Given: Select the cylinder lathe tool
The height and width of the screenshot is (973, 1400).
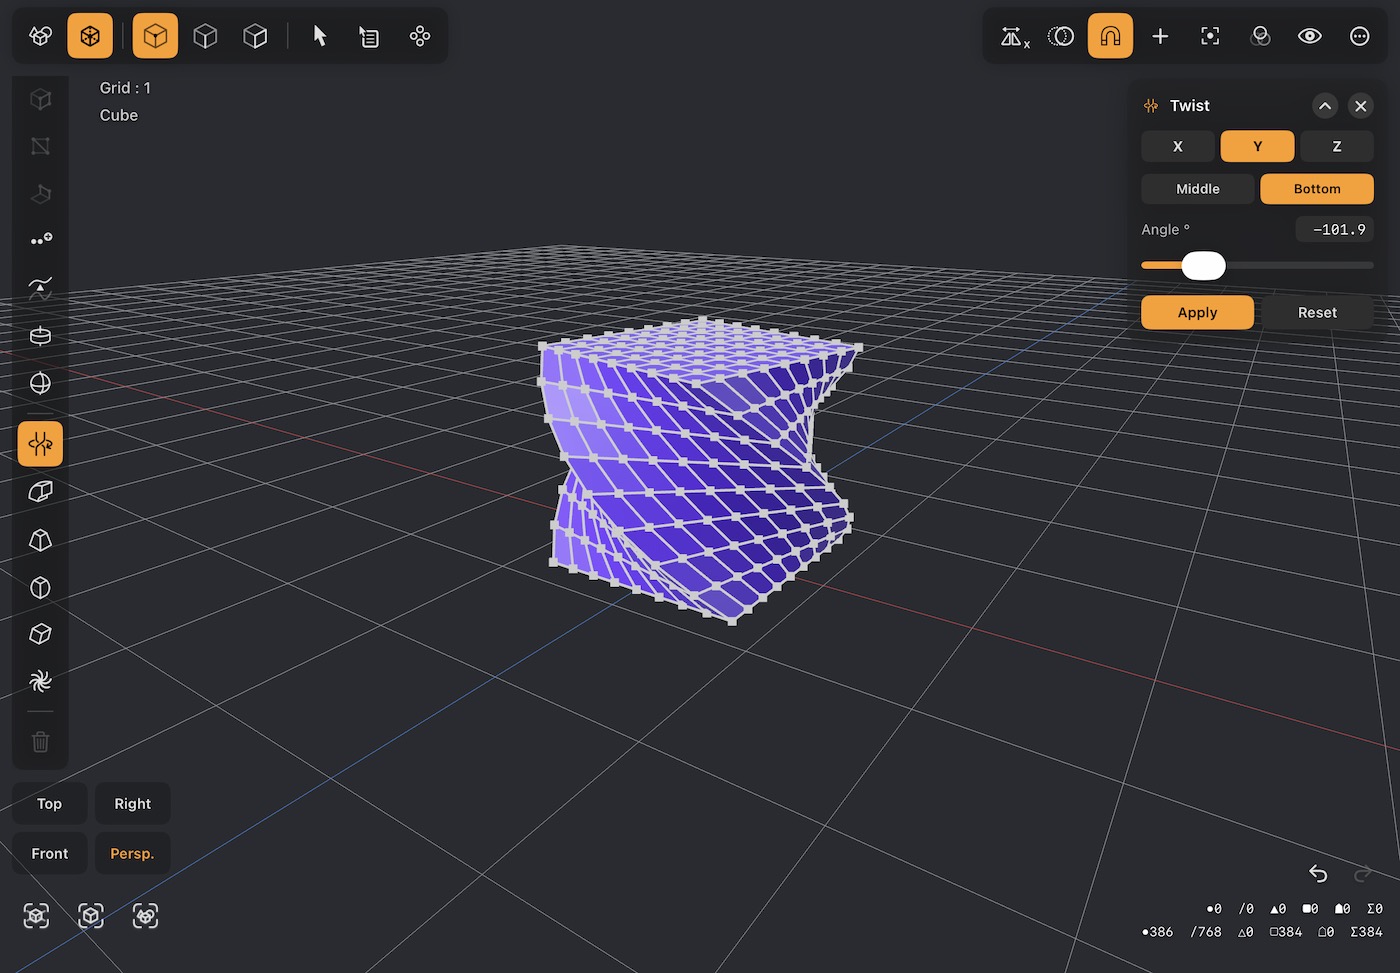Looking at the screenshot, I should pos(40,336).
